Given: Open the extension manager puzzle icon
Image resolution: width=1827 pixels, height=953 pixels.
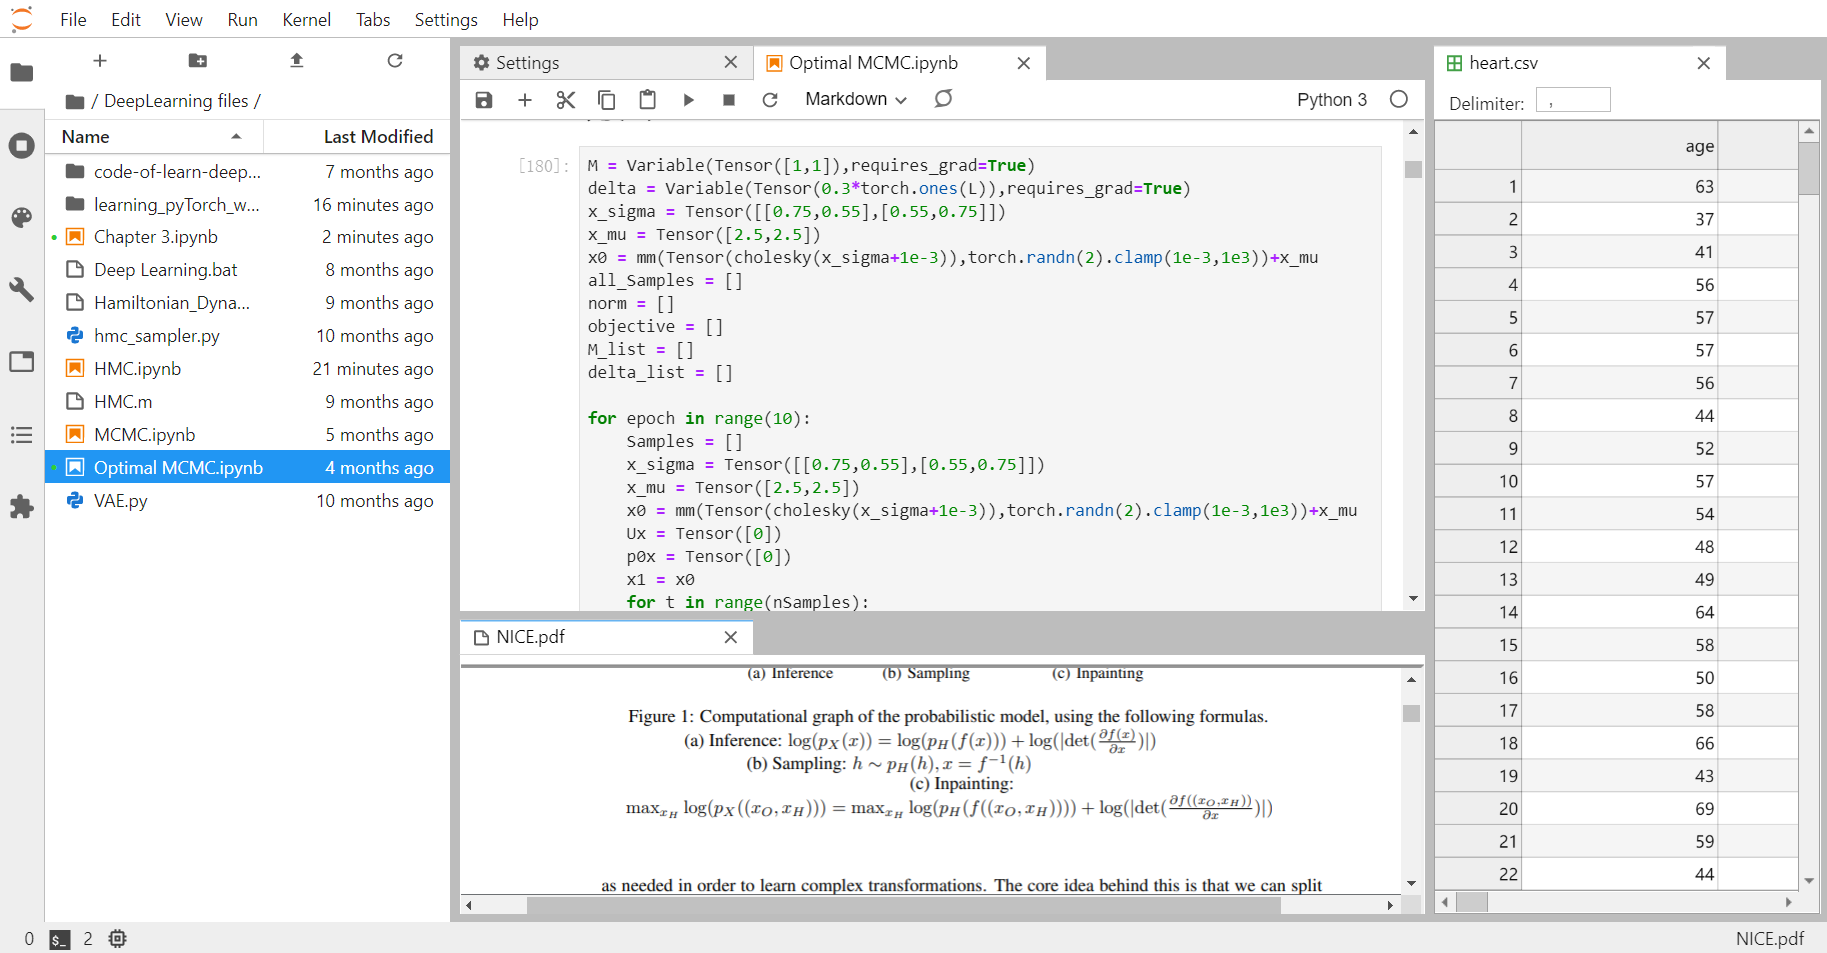Looking at the screenshot, I should click(22, 507).
